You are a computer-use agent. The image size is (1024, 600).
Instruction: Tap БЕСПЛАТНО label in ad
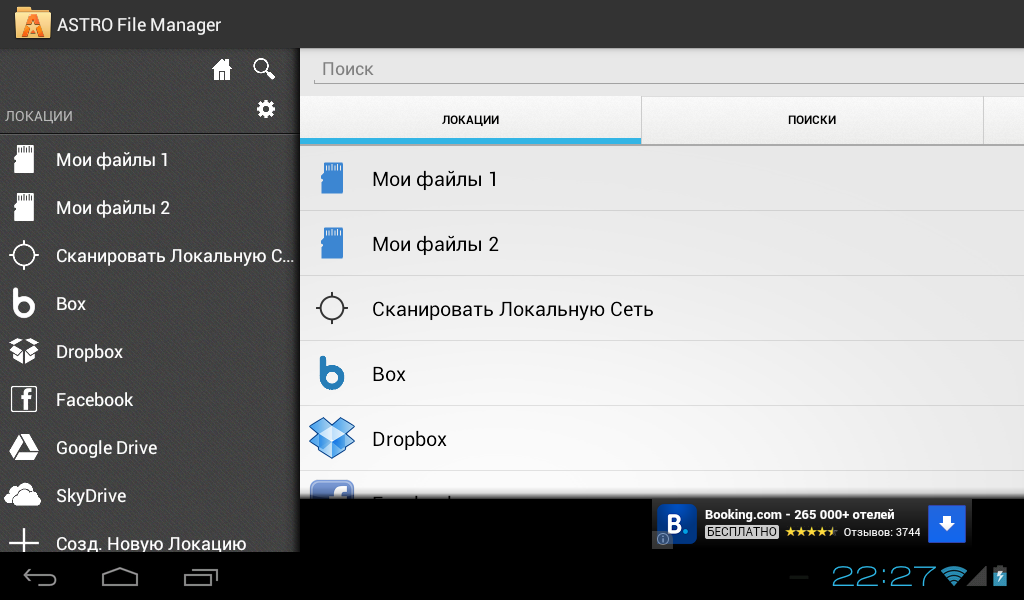pos(742,532)
